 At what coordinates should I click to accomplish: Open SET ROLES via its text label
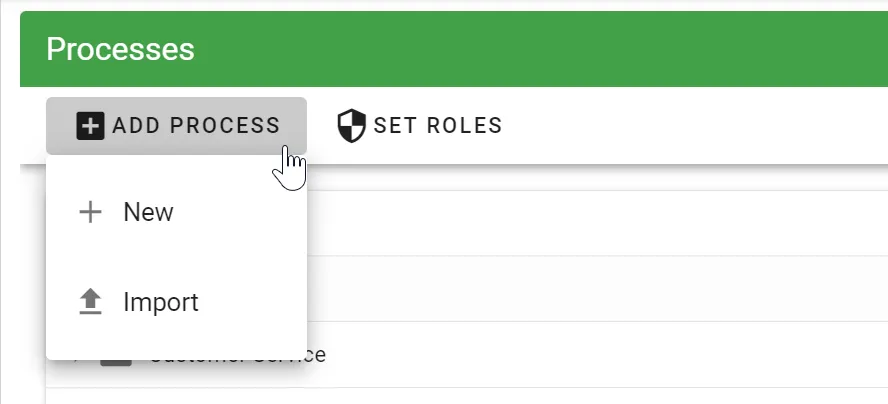(437, 126)
